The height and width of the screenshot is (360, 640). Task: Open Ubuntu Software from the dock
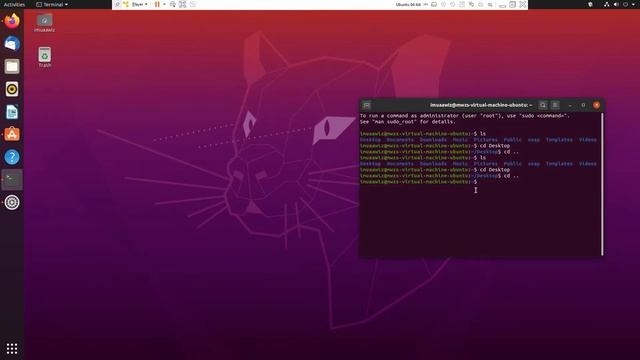point(12,134)
